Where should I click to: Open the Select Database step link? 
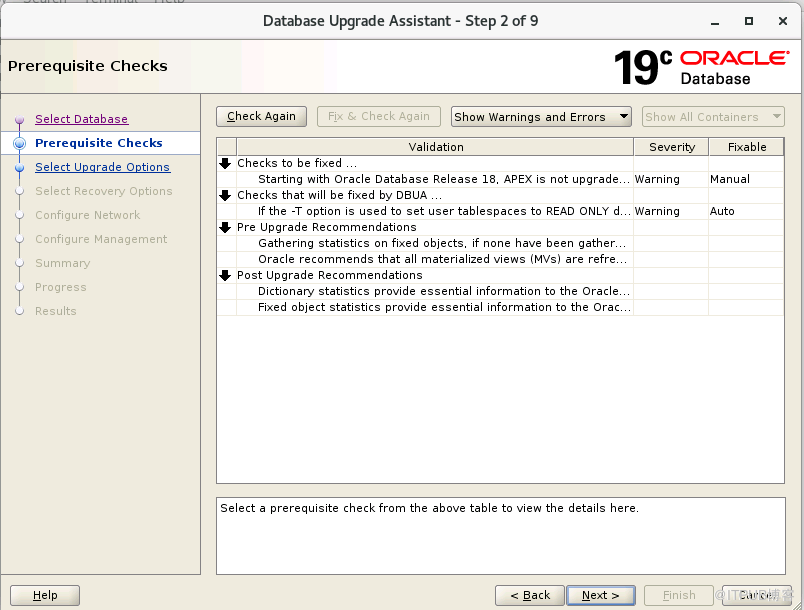point(82,119)
